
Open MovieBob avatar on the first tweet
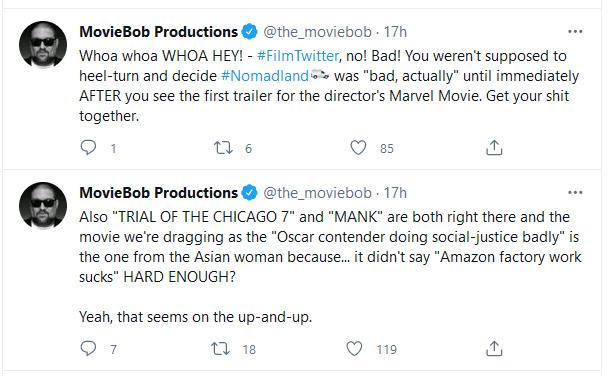(x=43, y=45)
